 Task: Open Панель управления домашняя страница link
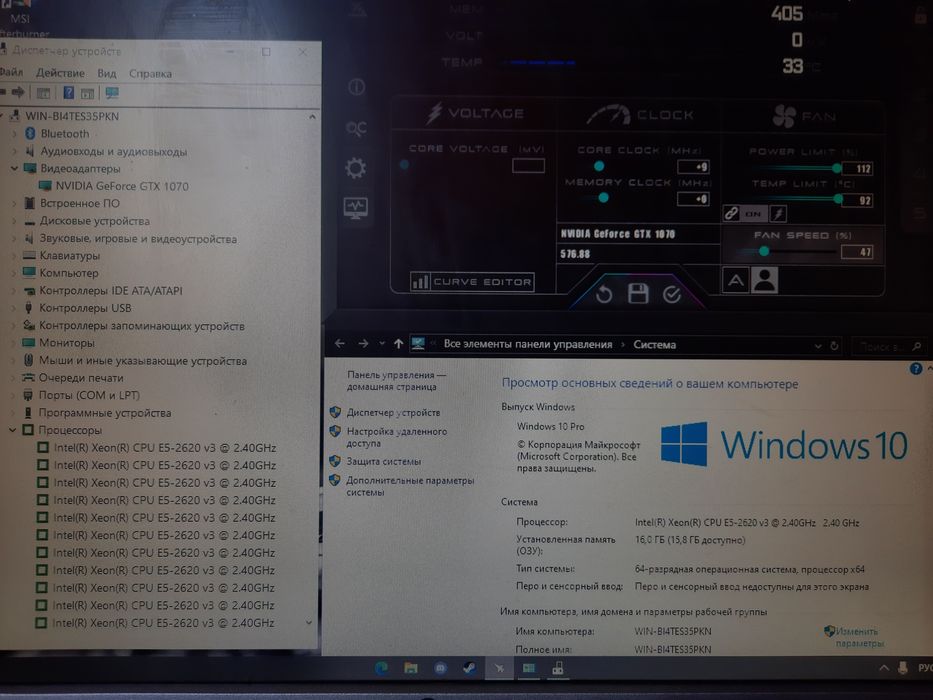point(396,381)
